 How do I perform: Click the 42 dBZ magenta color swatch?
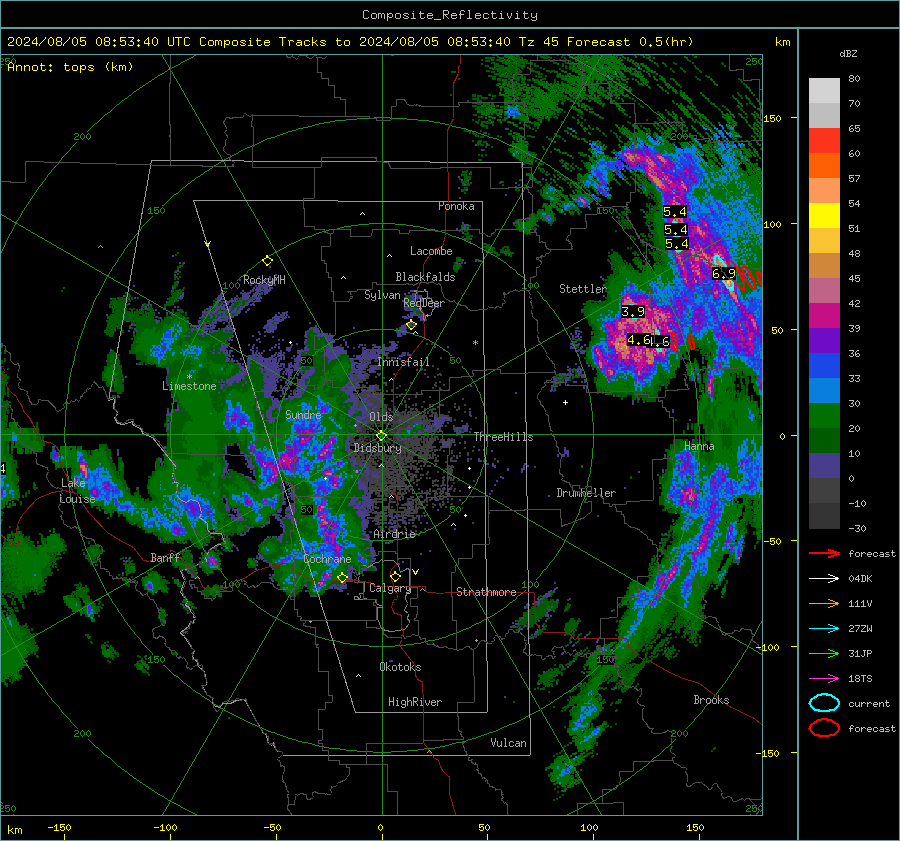(x=824, y=316)
